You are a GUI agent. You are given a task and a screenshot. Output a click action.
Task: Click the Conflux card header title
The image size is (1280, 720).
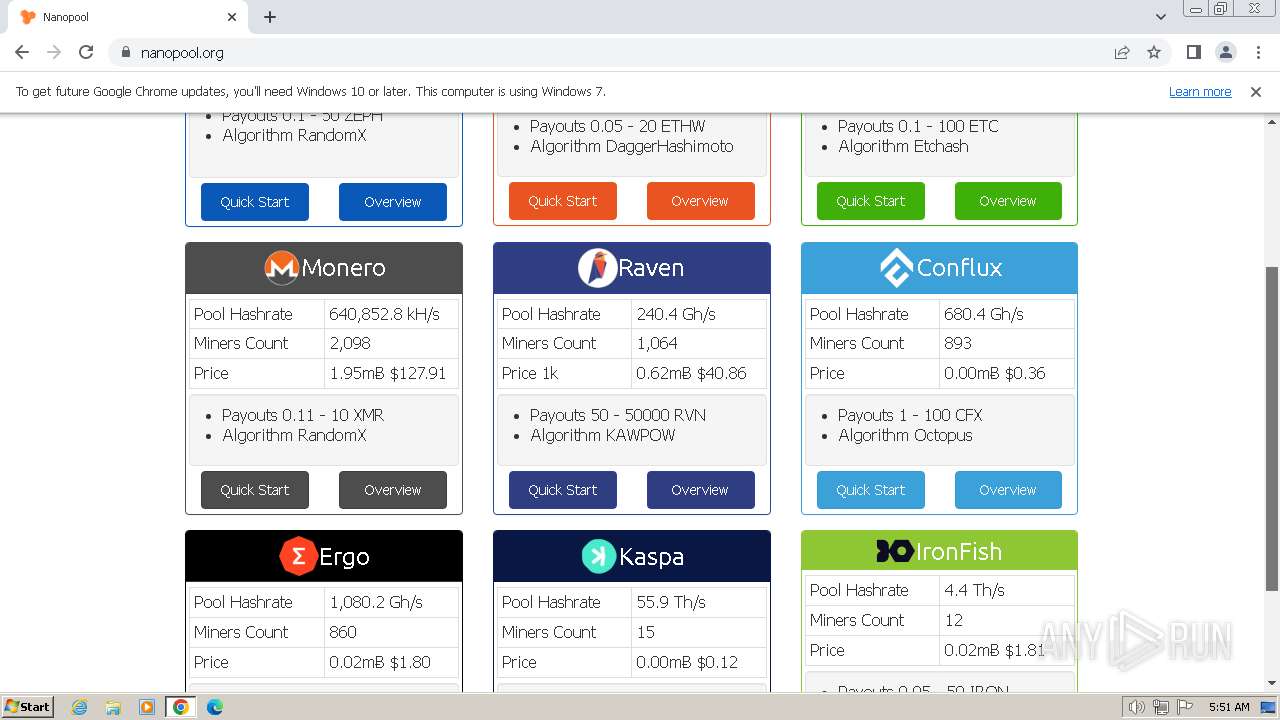coord(959,268)
